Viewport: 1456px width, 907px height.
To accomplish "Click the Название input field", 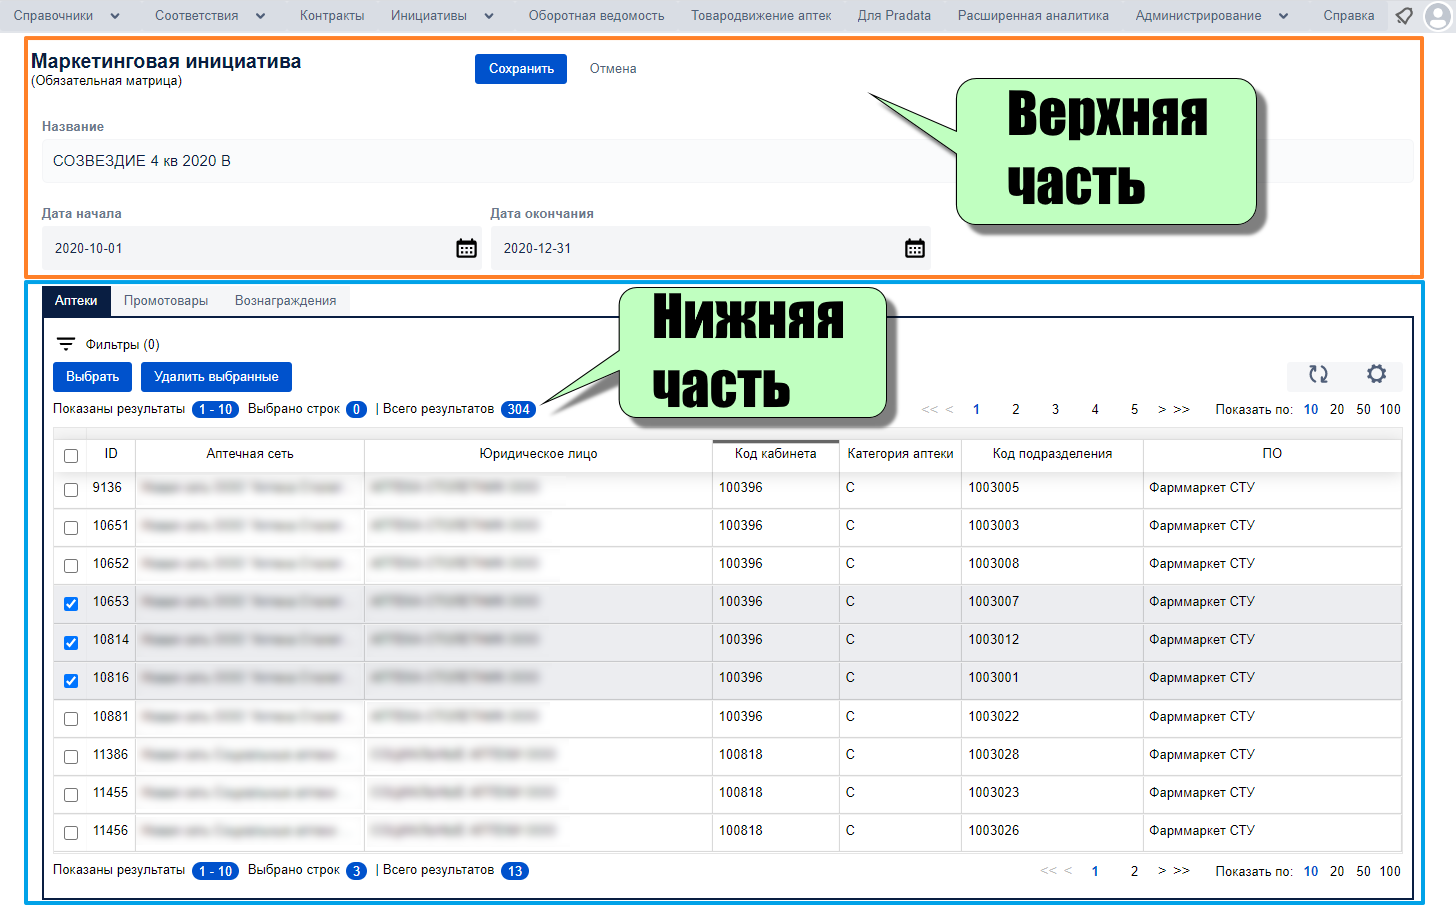I will (727, 161).
